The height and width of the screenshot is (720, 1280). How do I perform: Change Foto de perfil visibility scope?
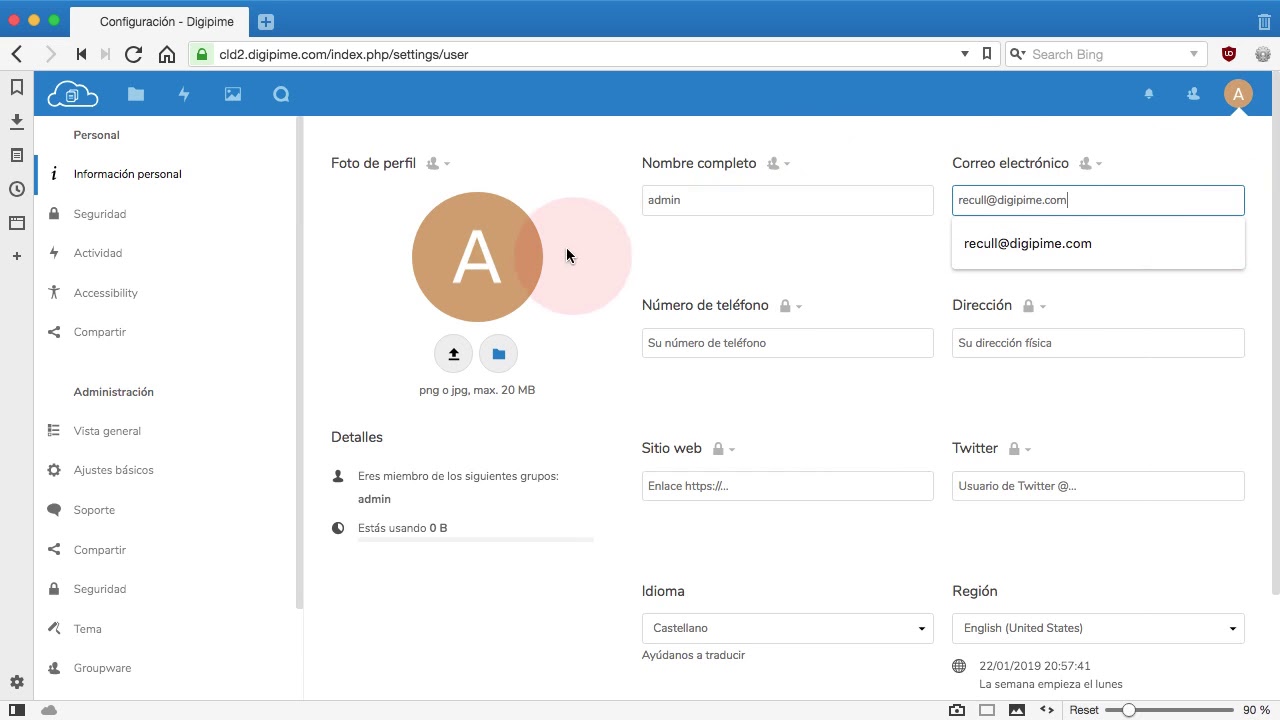pyautogui.click(x=438, y=164)
